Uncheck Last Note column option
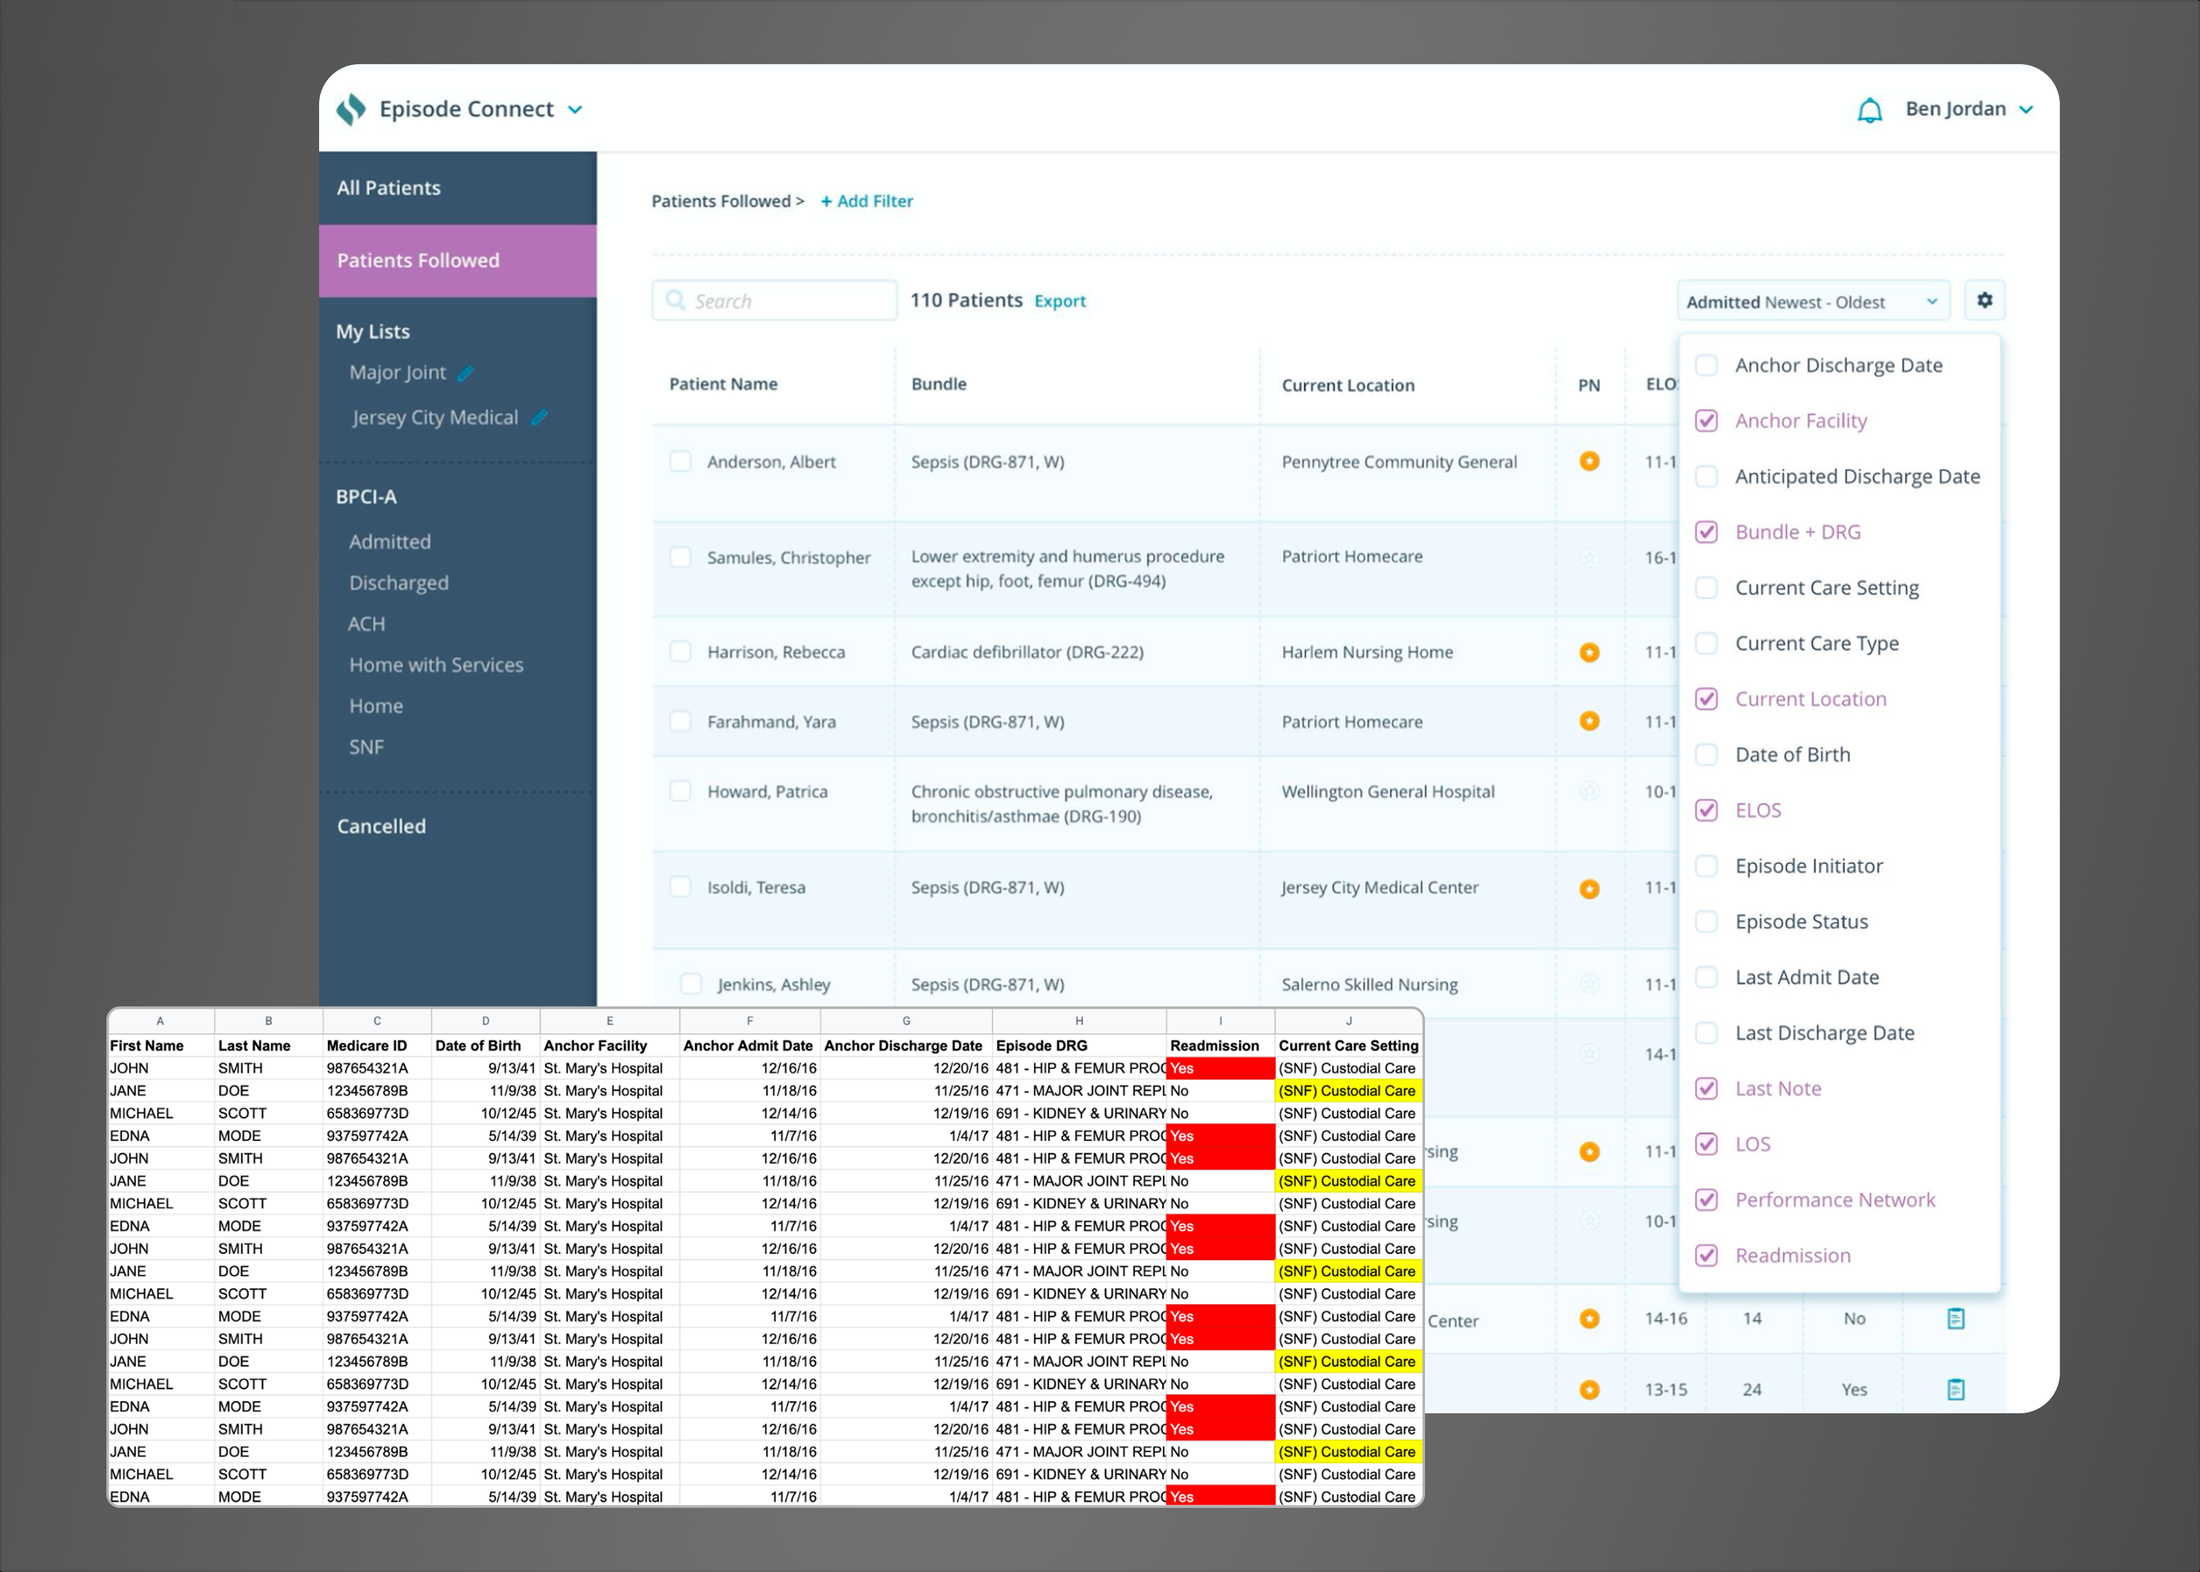Image resolution: width=2200 pixels, height=1572 pixels. [x=1707, y=1089]
